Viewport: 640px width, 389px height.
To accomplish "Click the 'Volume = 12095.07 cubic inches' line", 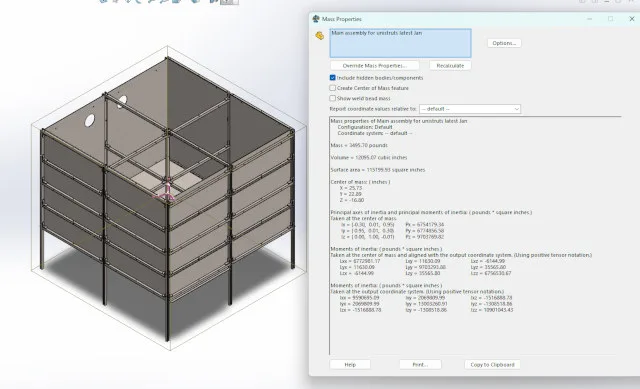I will pyautogui.click(x=369, y=158).
